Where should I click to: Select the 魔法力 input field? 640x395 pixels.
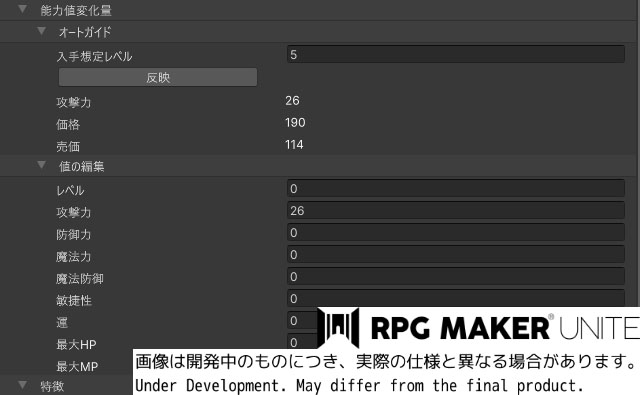click(x=456, y=255)
